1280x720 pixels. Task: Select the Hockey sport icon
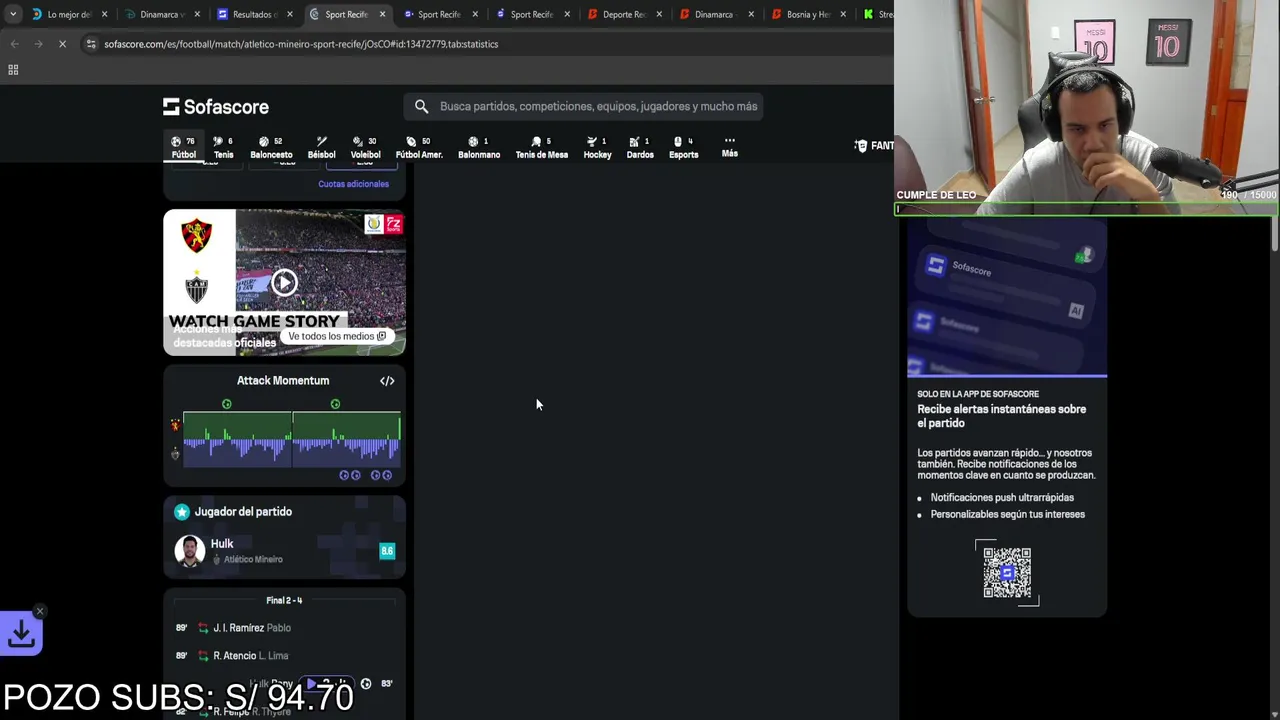[597, 147]
